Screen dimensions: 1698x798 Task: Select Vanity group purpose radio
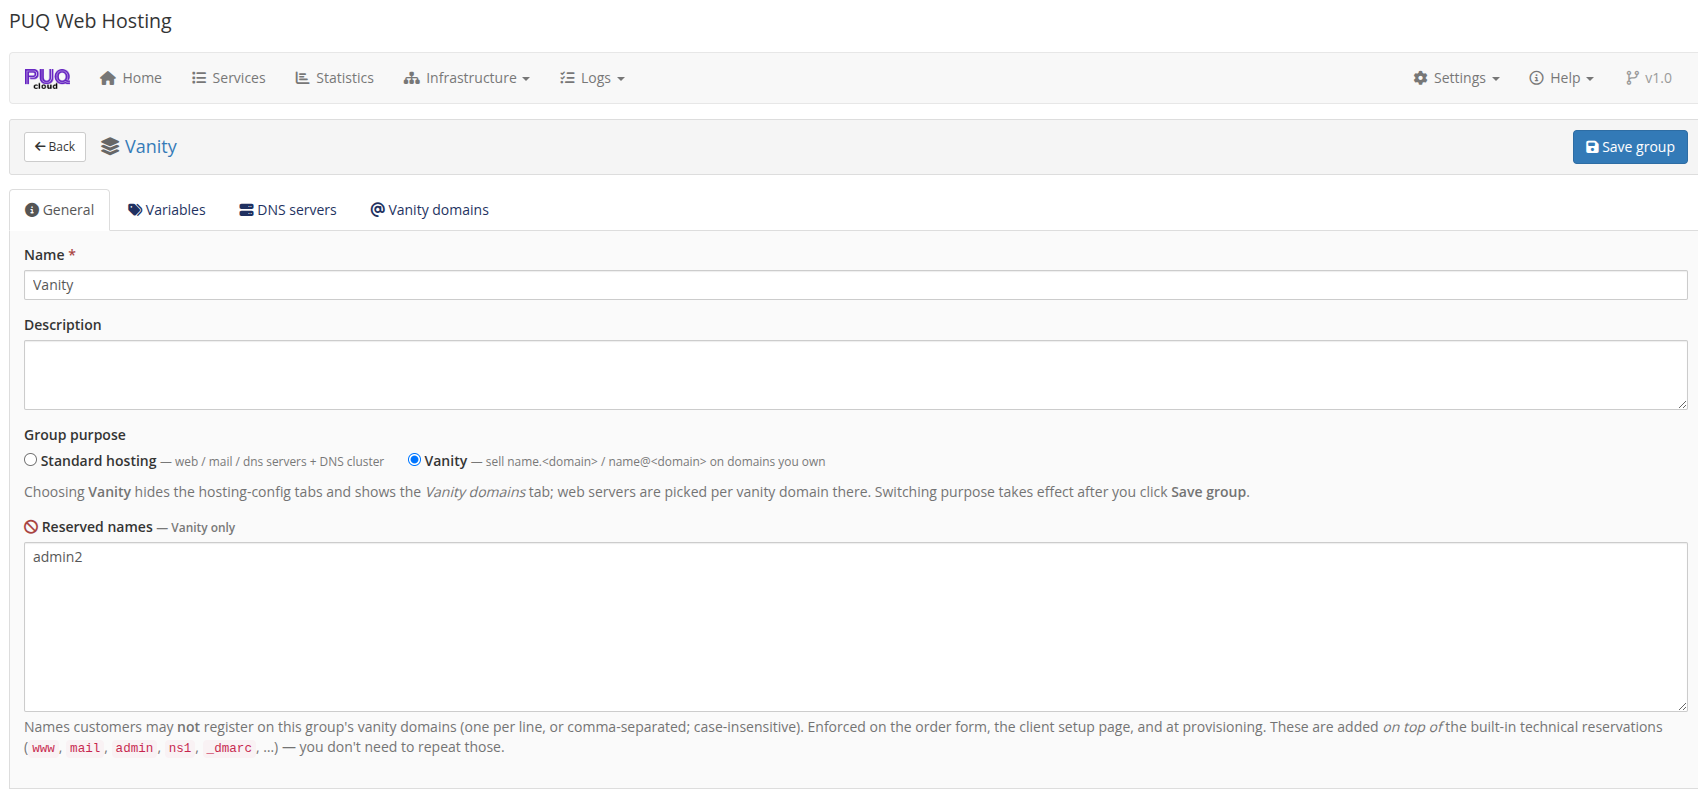[414, 460]
